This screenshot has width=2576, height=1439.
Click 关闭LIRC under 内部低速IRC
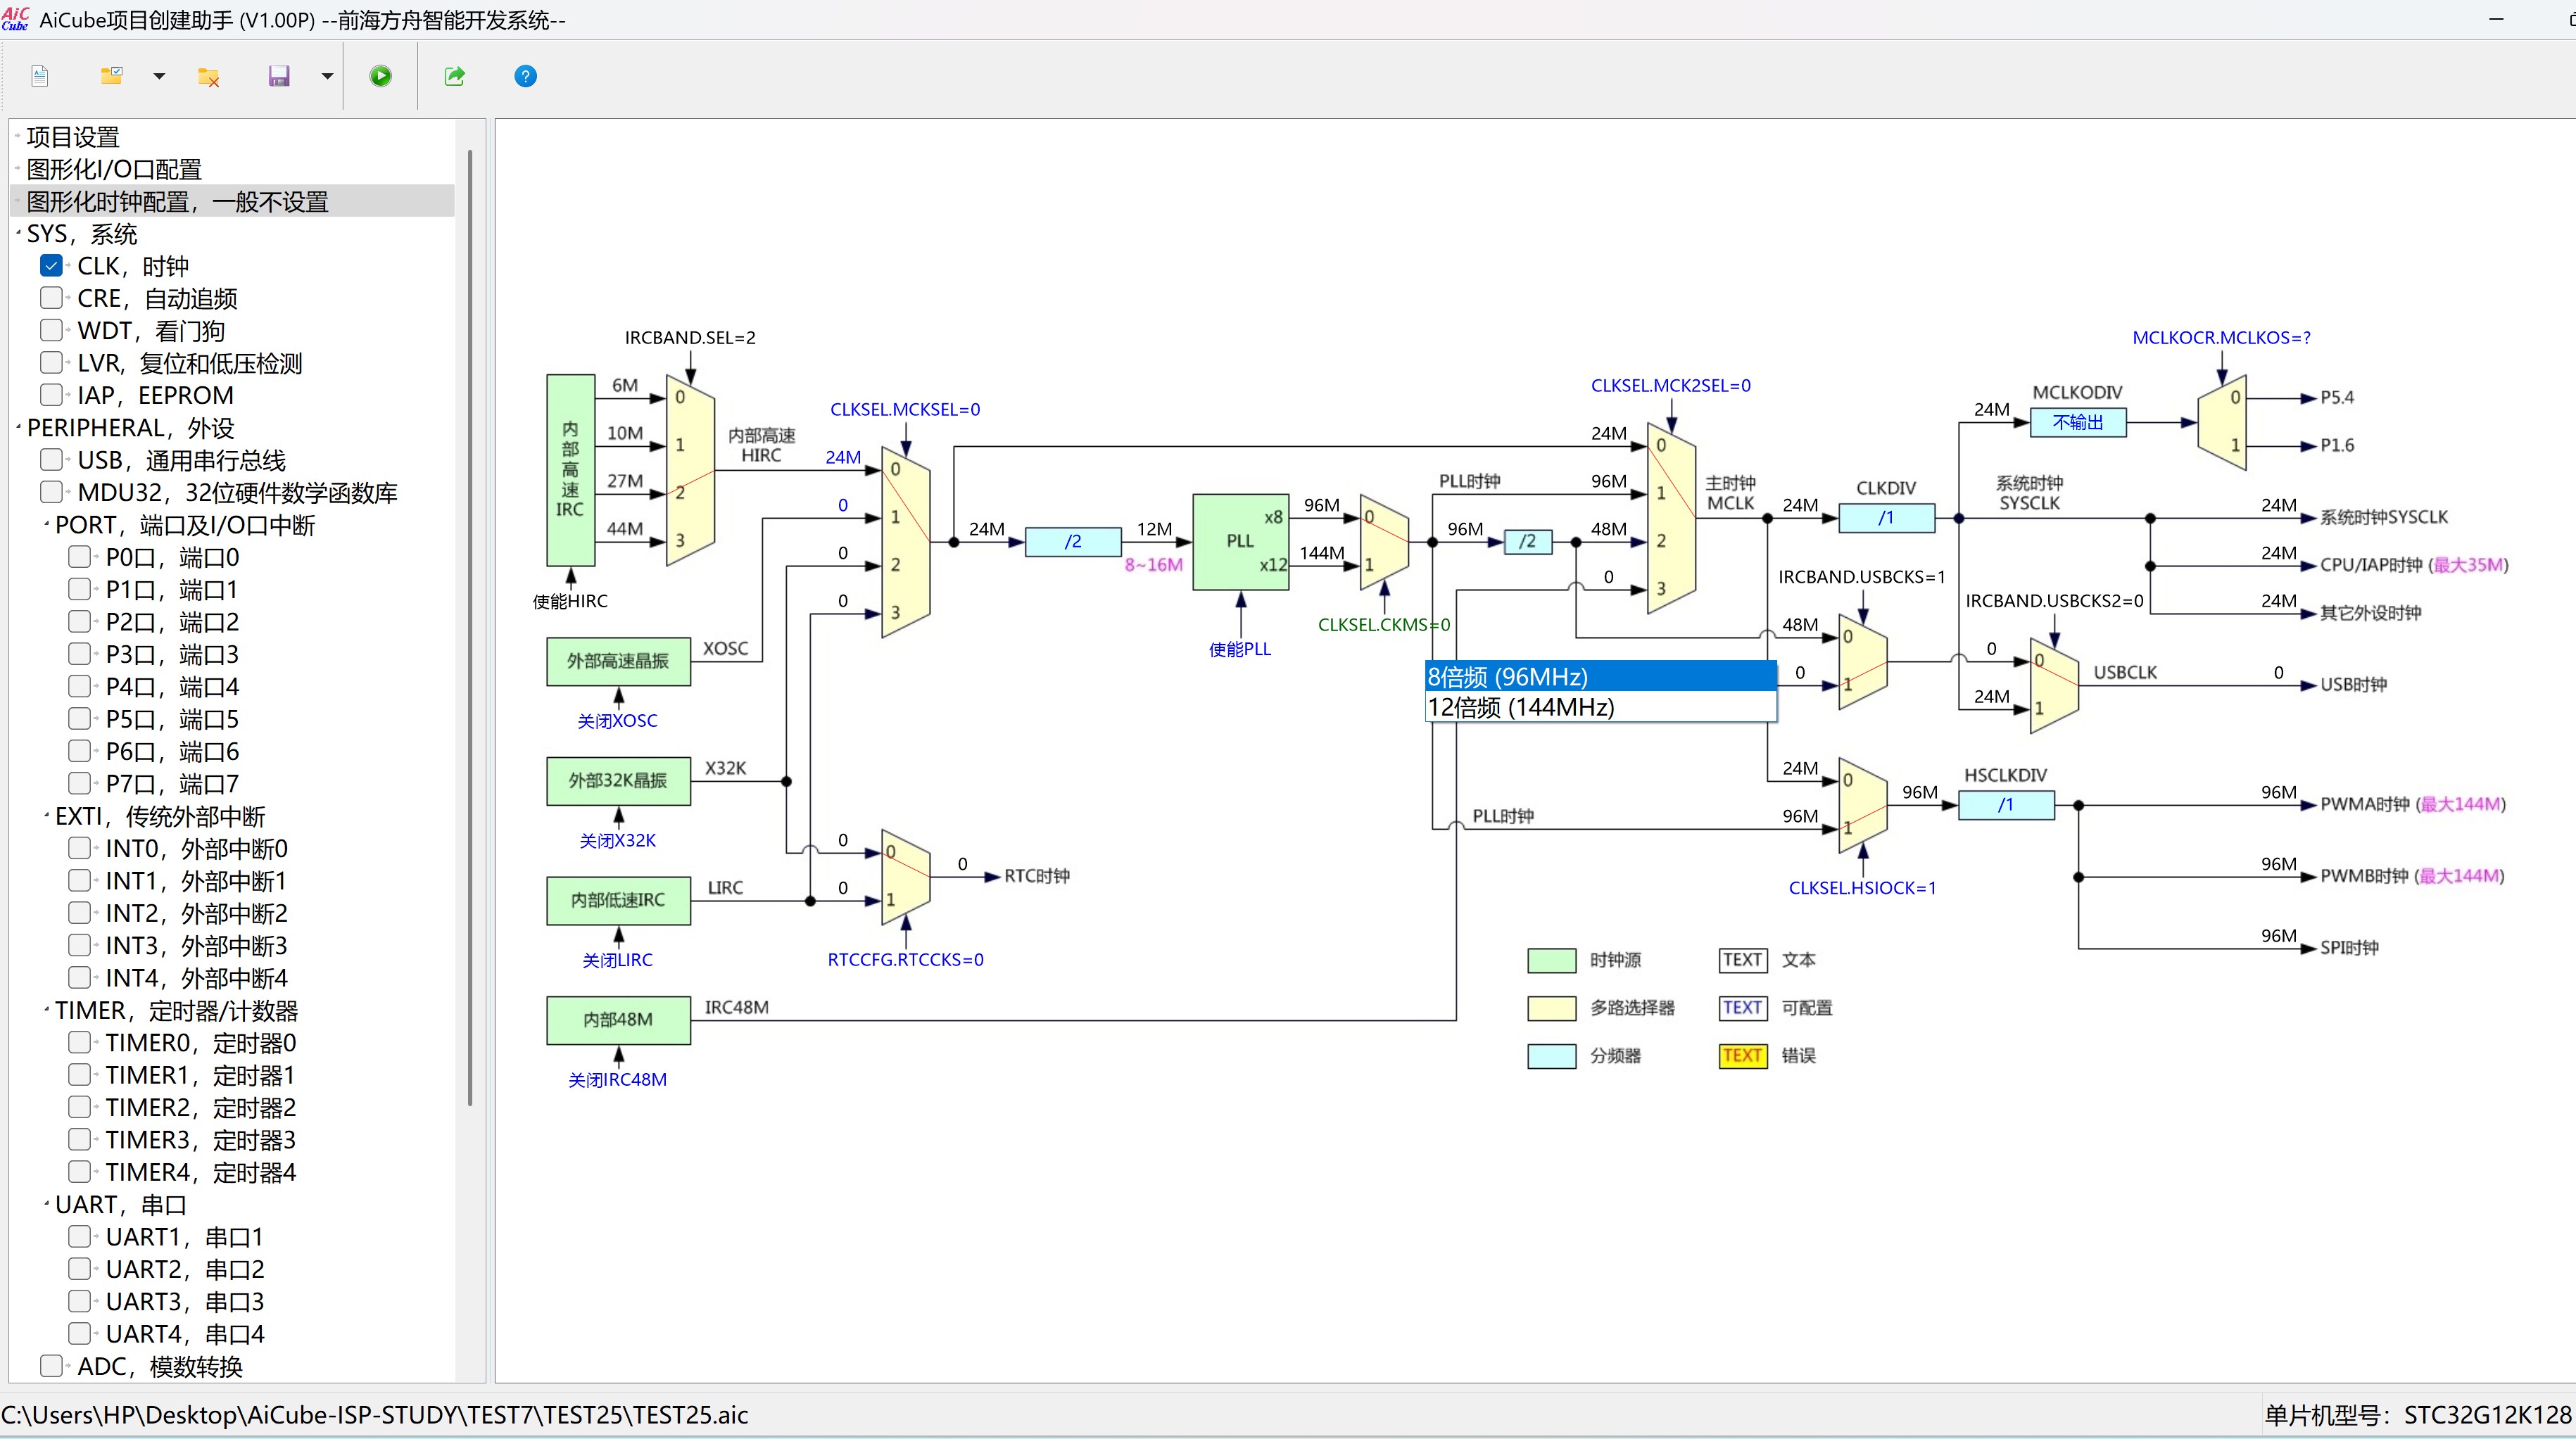617,960
